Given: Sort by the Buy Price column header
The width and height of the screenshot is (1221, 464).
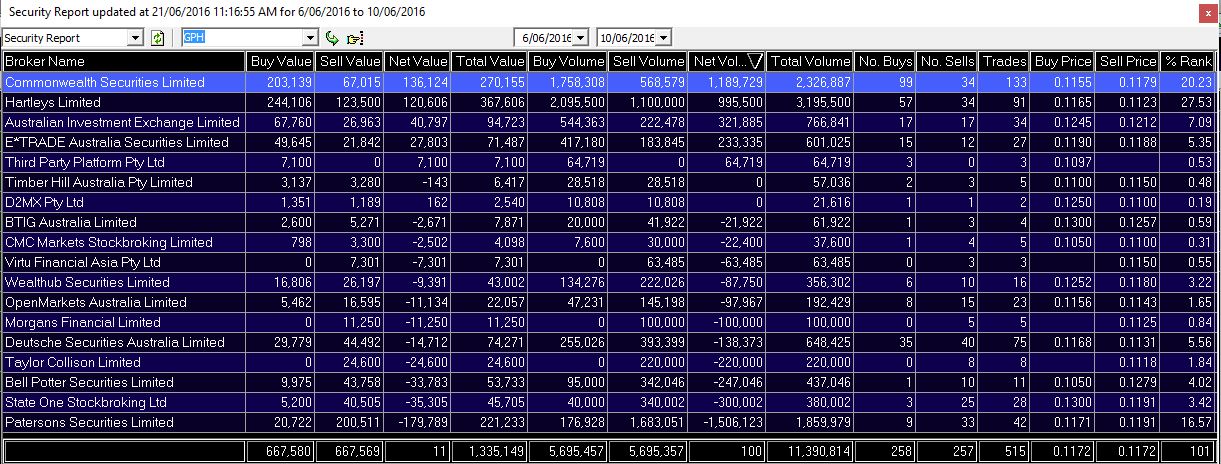Looking at the screenshot, I should (x=1063, y=61).
